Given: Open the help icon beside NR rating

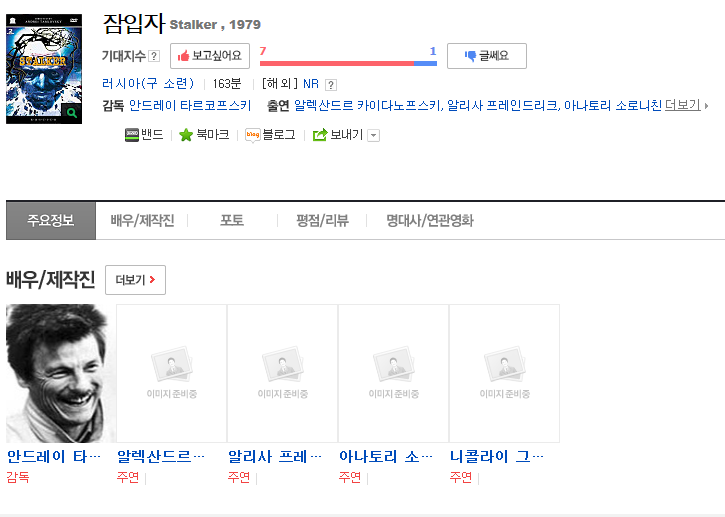Looking at the screenshot, I should pyautogui.click(x=331, y=84).
